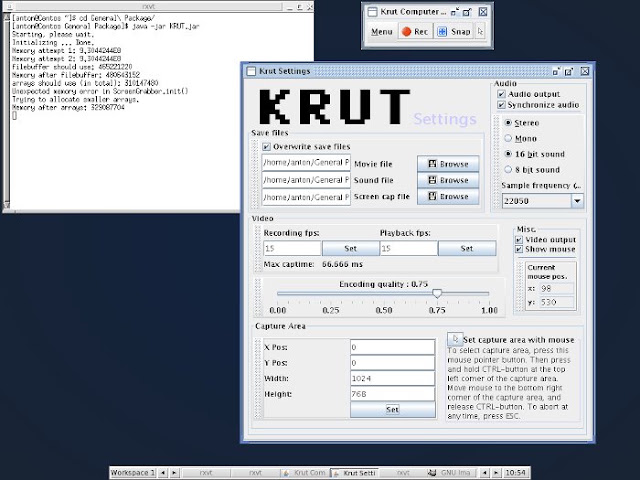Edit the Width field showing 1024
Viewport: 640px width, 480px height.
(393, 378)
